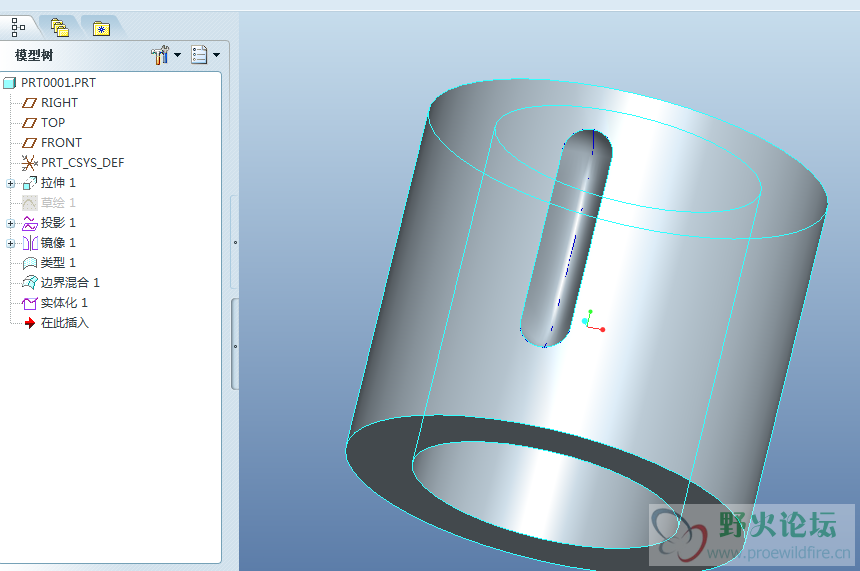Click the TOP datum plane icon
This screenshot has height=571, width=860.
[x=30, y=123]
